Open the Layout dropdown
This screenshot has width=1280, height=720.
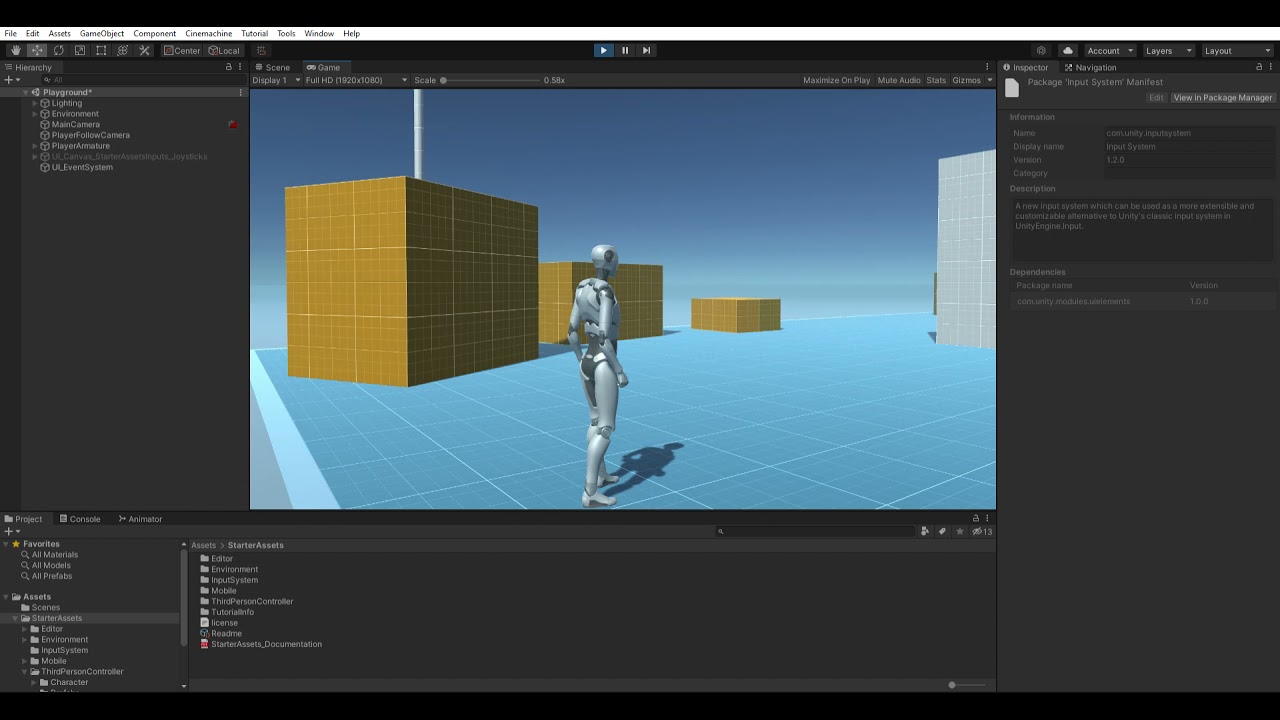[1236, 50]
